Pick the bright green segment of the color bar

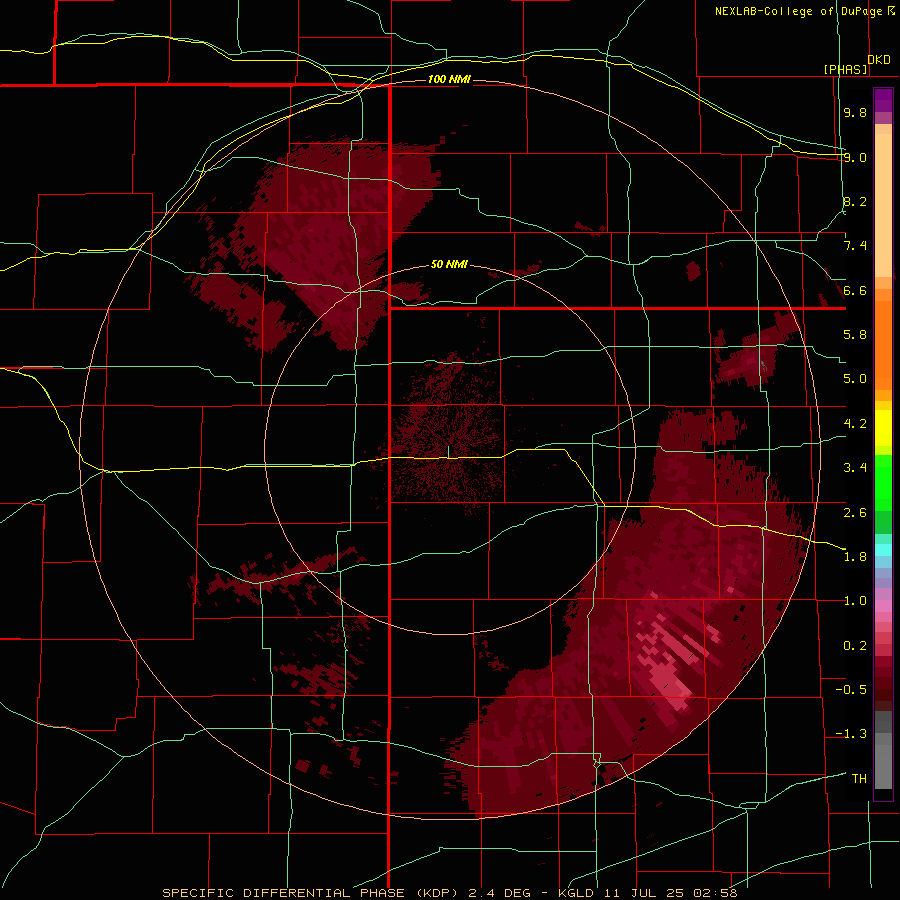tap(883, 482)
